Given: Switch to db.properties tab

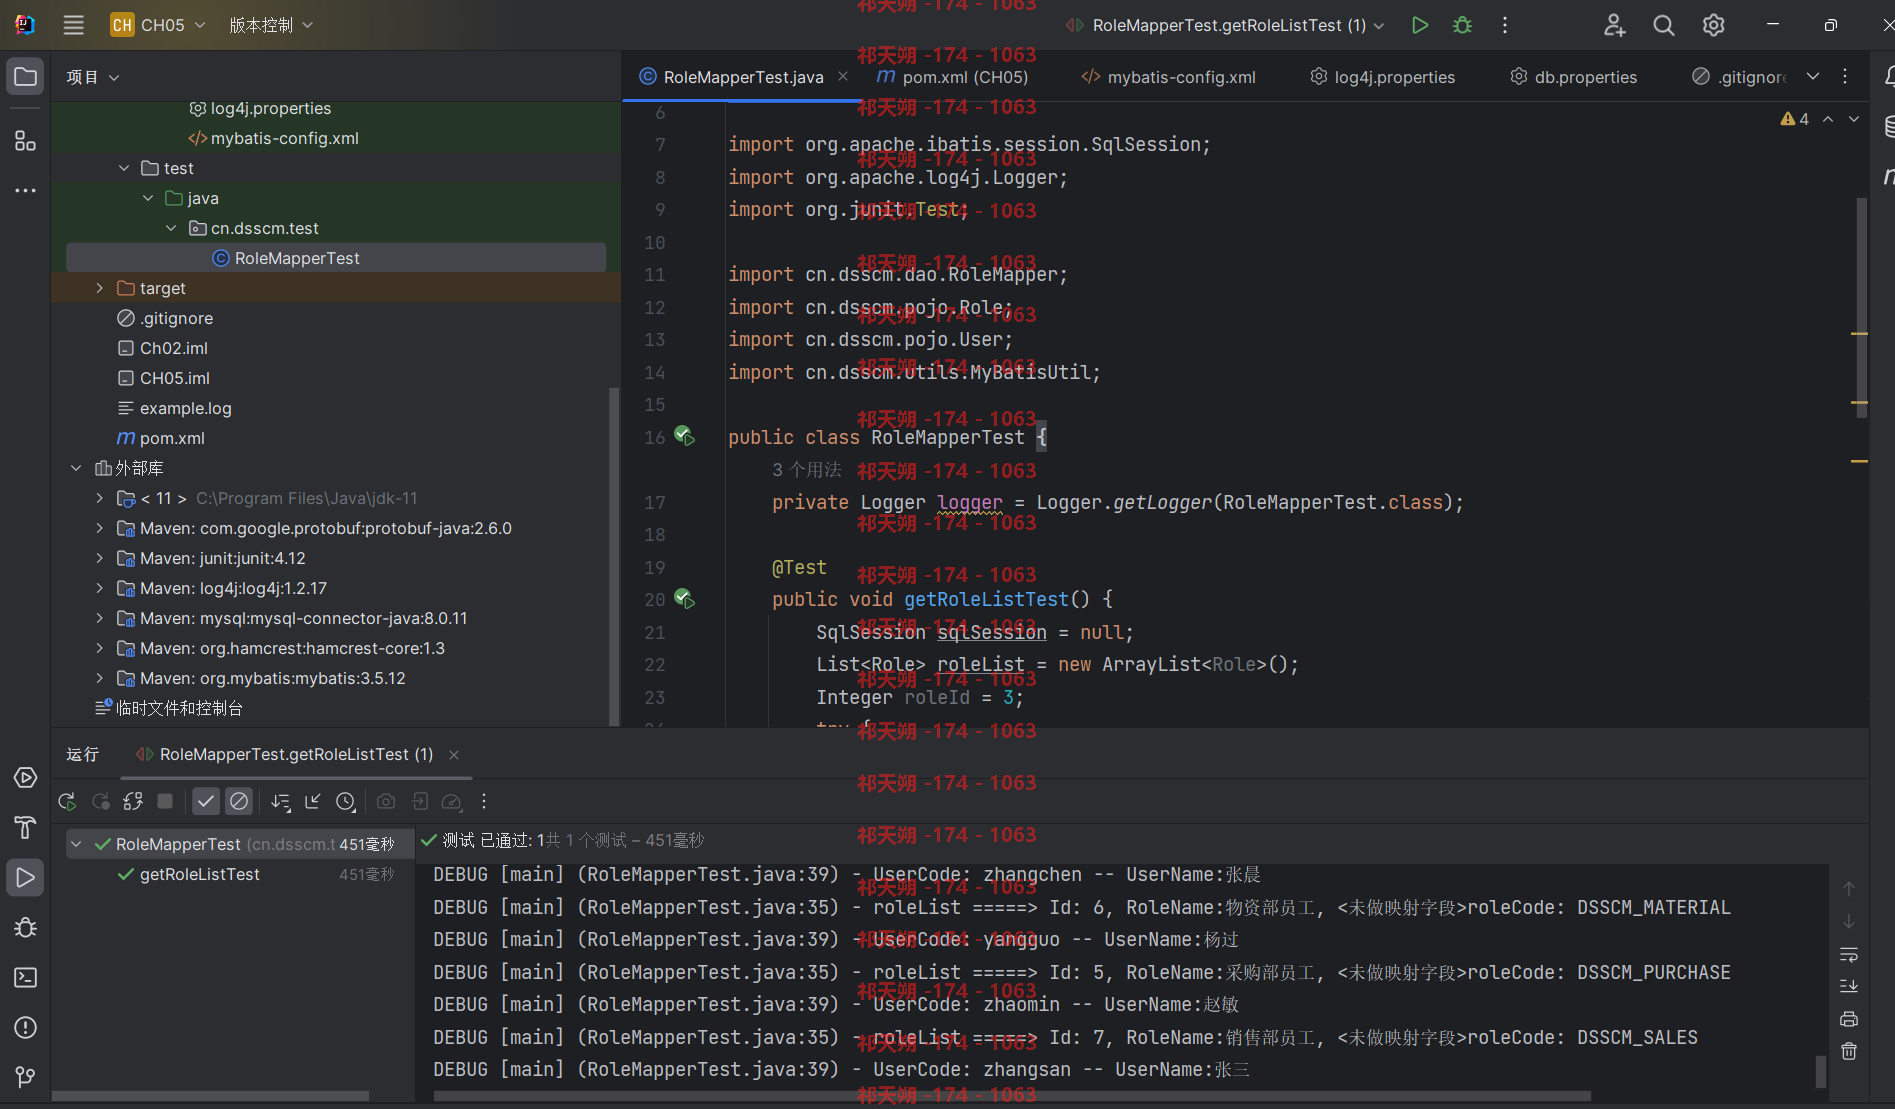Looking at the screenshot, I should click(x=1574, y=77).
